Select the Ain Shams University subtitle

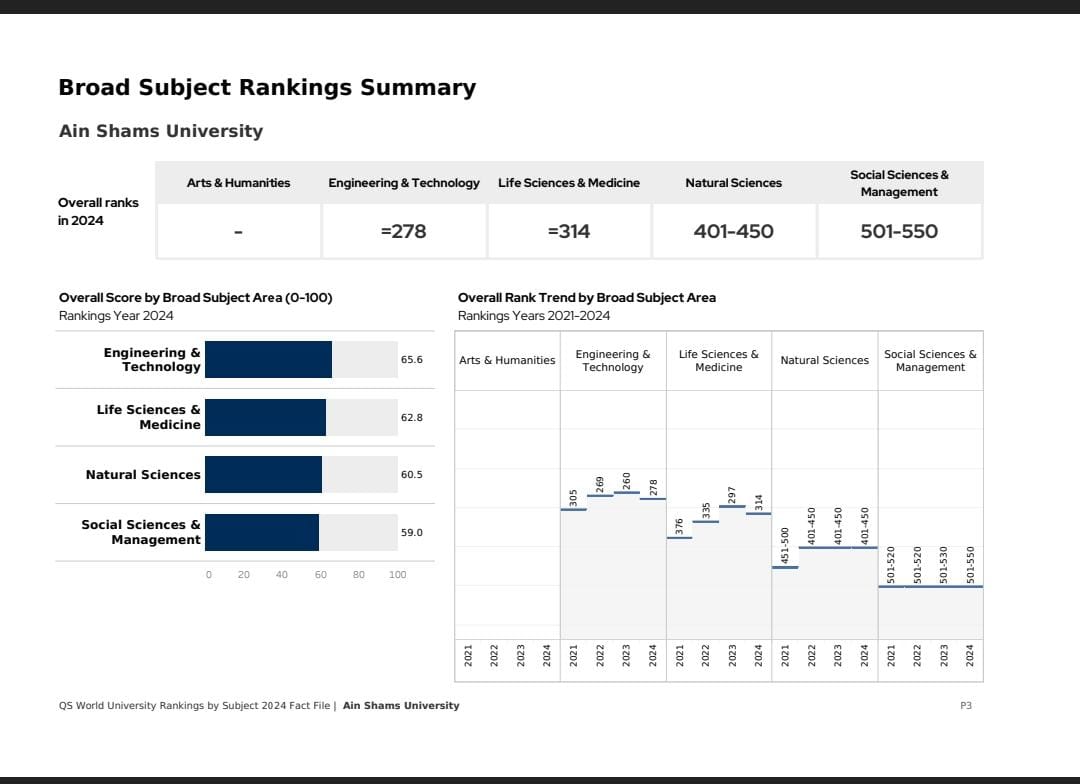(x=160, y=131)
